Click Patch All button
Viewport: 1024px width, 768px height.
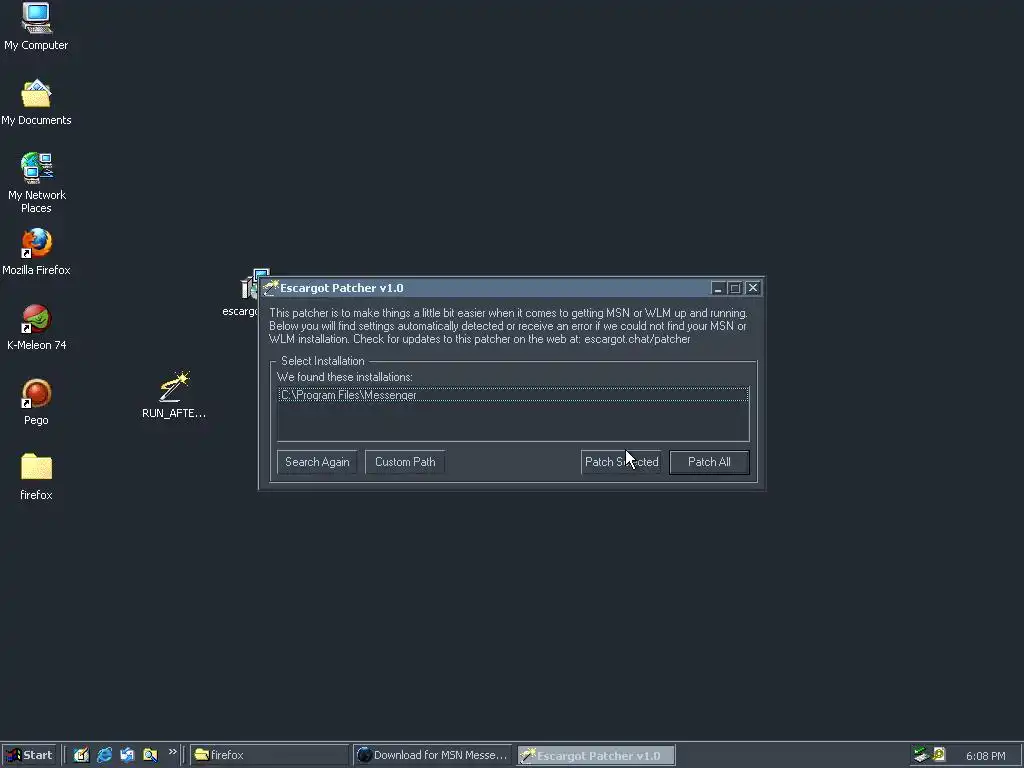point(709,462)
